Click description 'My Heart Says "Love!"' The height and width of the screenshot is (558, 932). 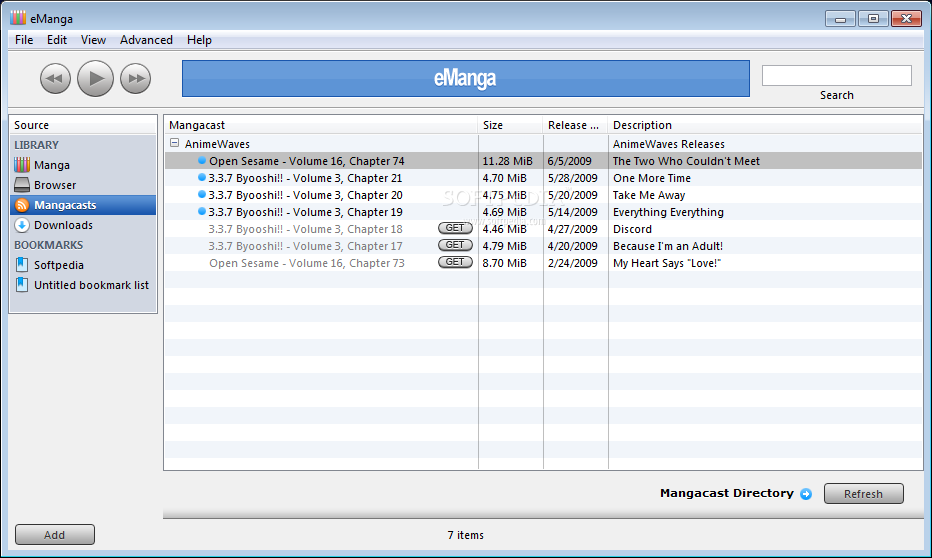(x=666, y=263)
